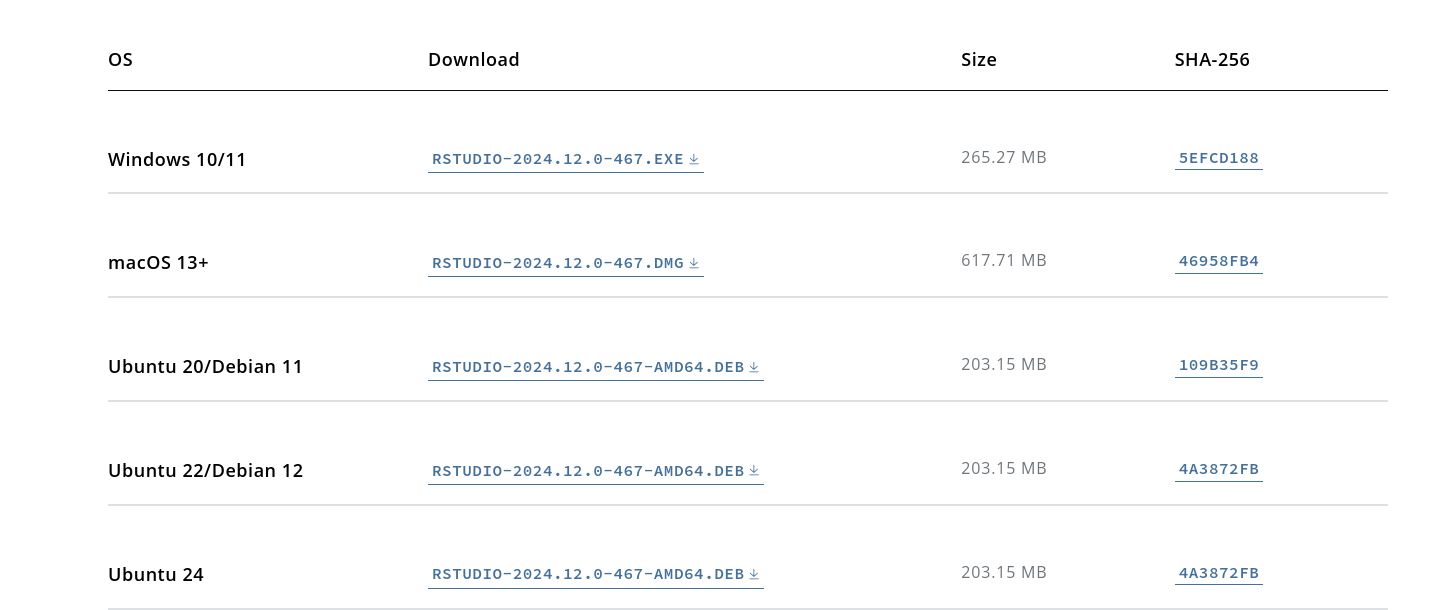Click the Size column header

[x=978, y=60]
